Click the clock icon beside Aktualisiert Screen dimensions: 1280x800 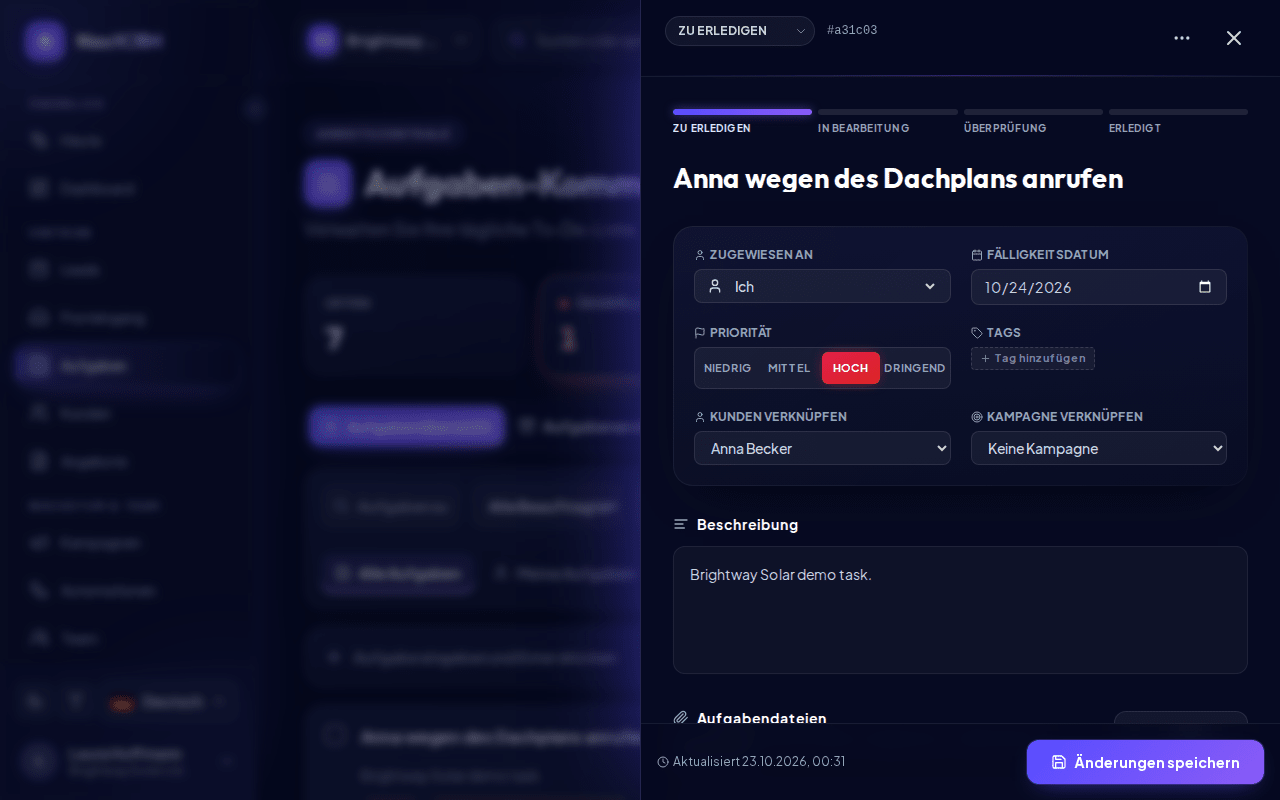[663, 762]
